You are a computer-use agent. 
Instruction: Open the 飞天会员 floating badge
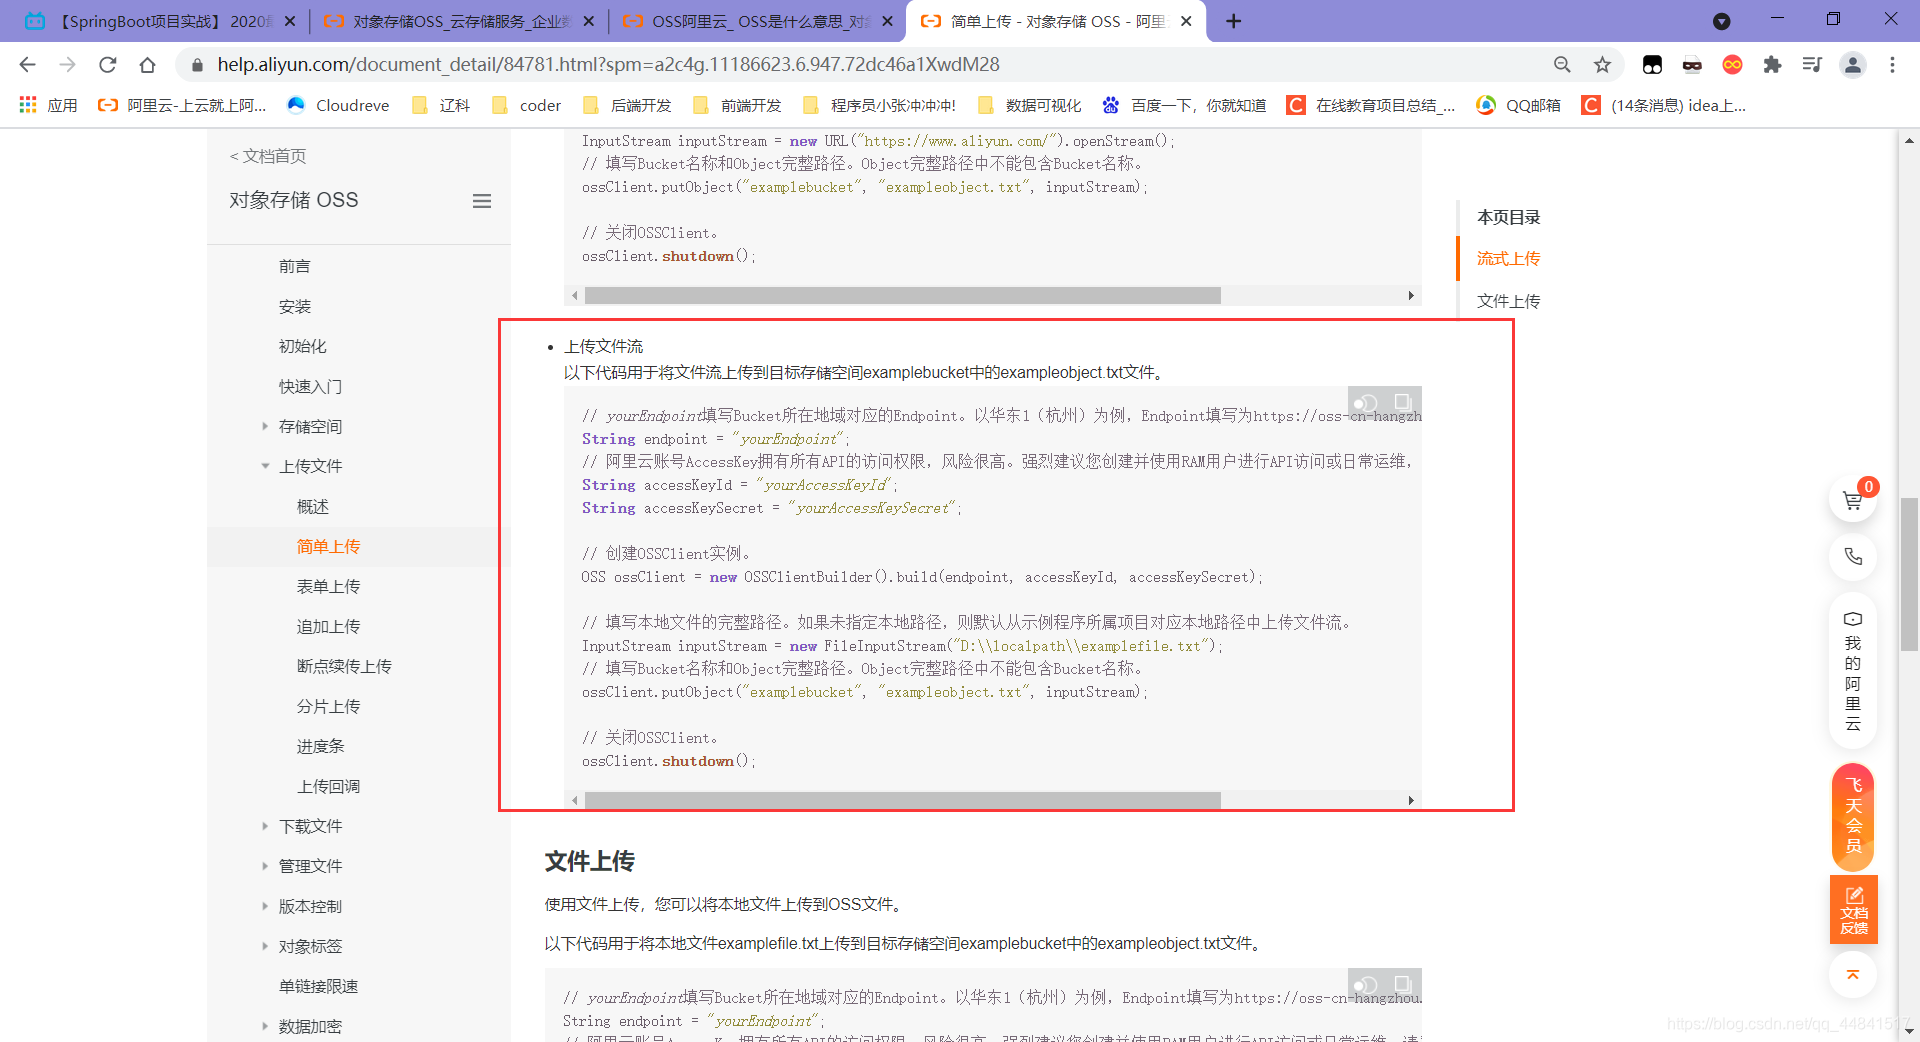(x=1853, y=816)
